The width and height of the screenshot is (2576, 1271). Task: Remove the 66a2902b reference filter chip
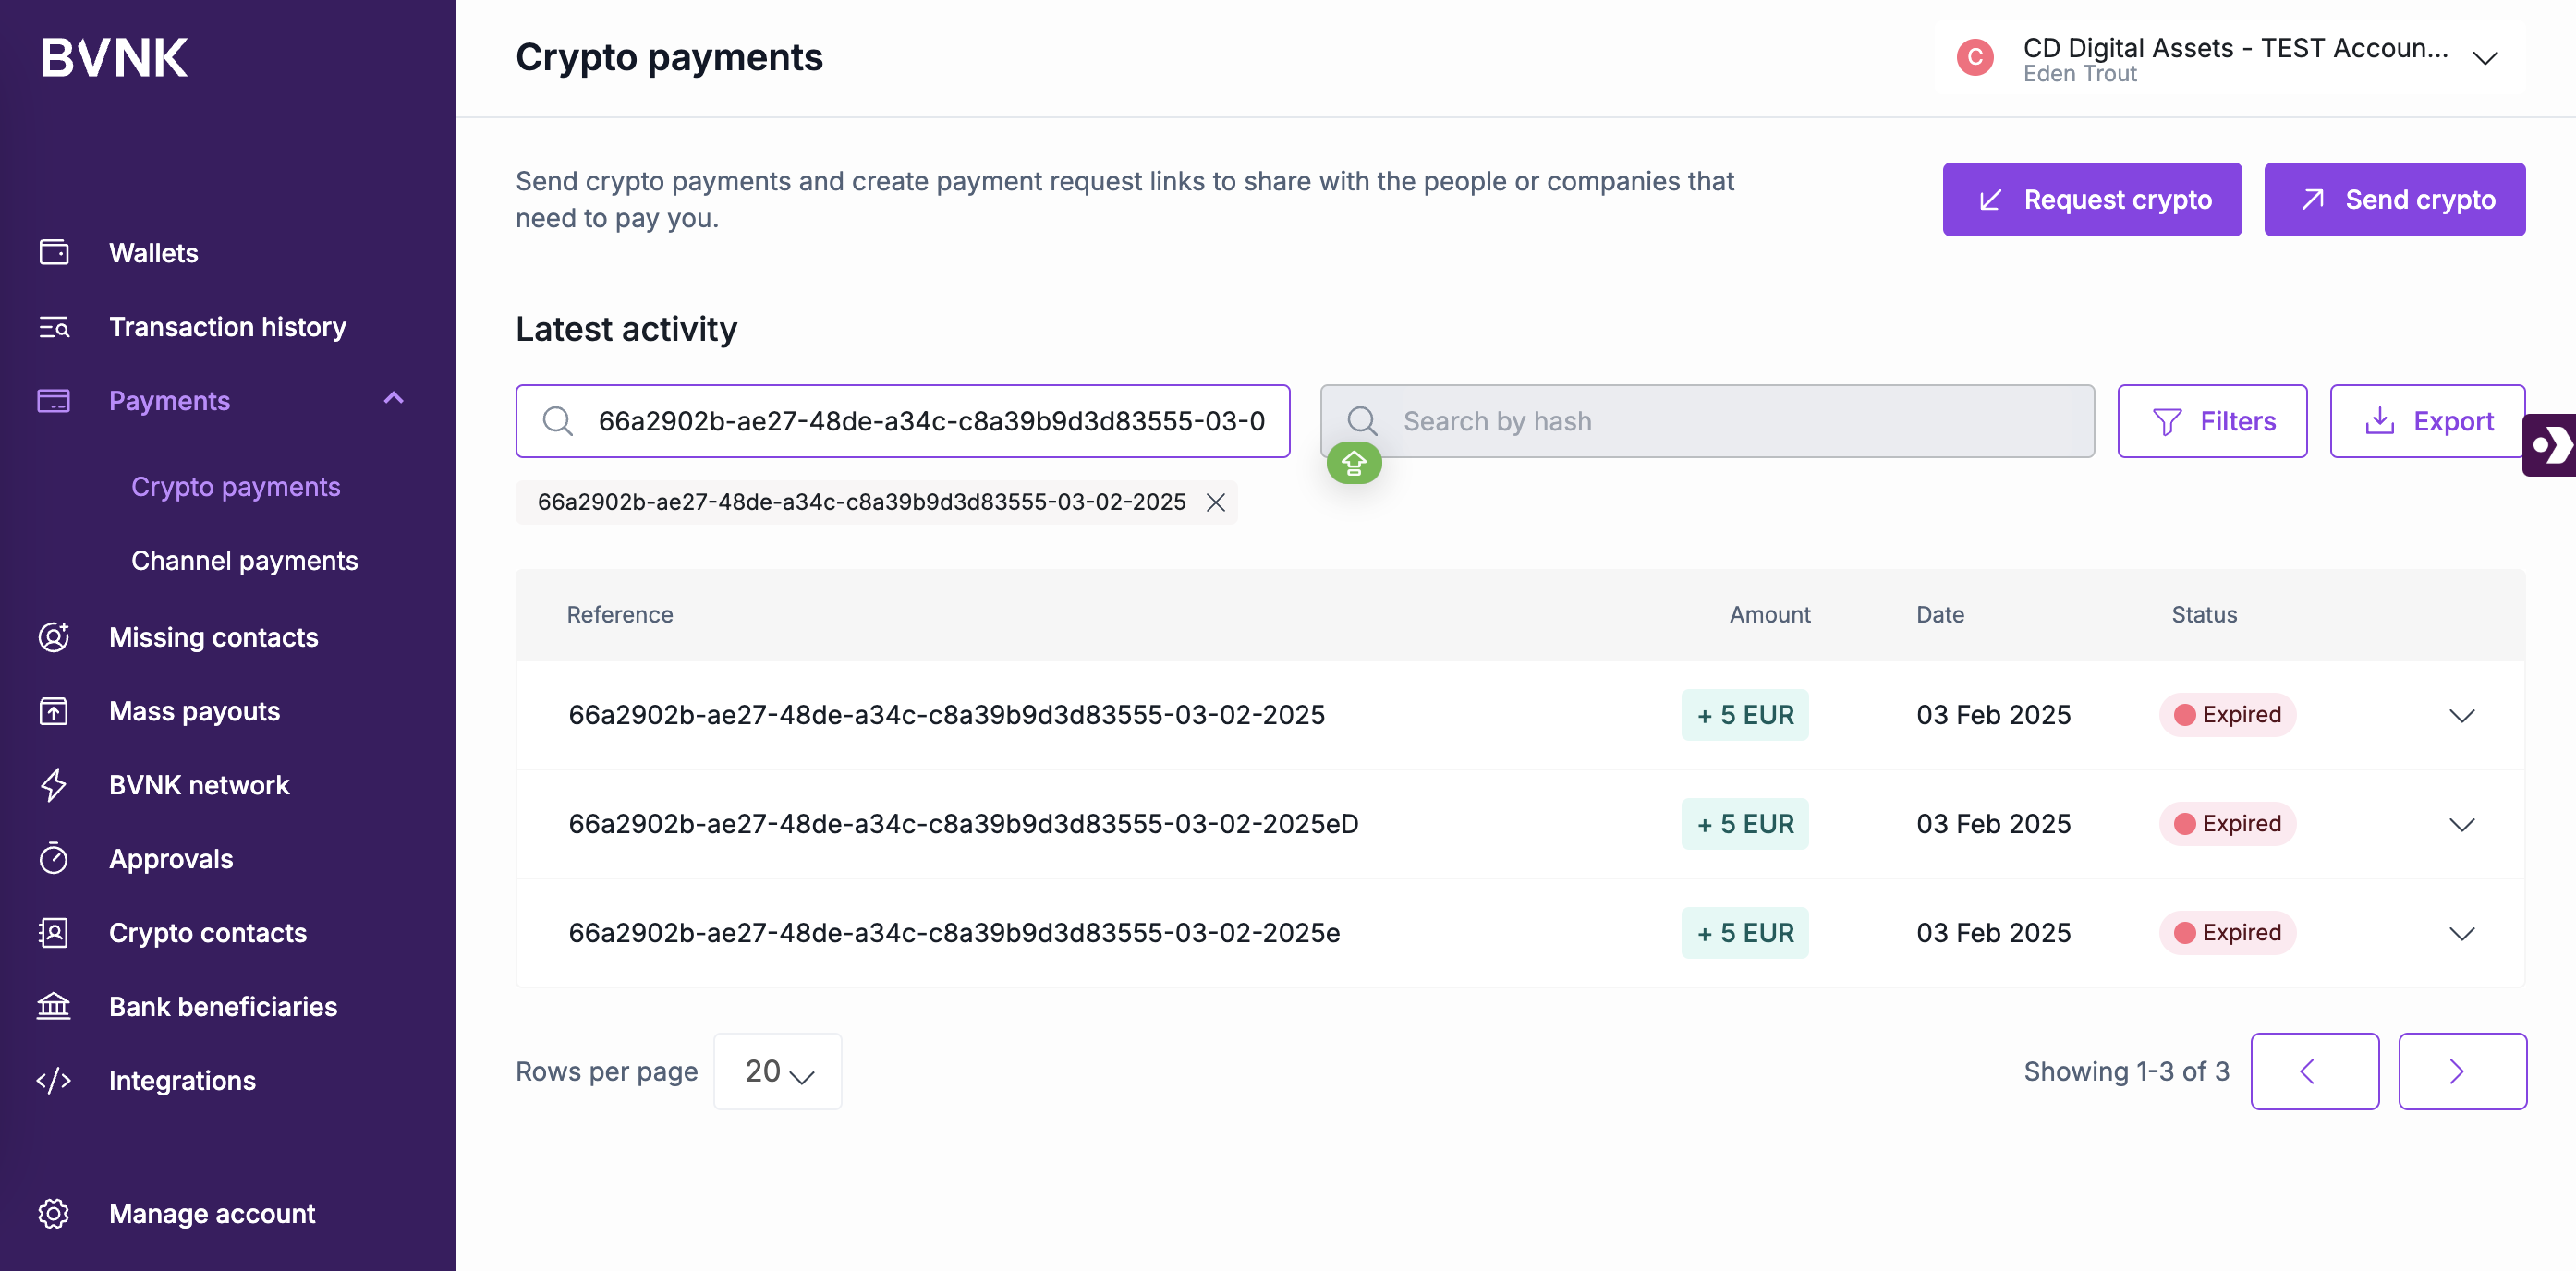coord(1216,502)
